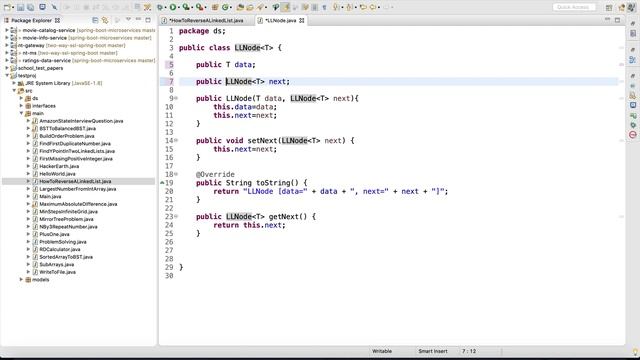Click the New Java Package icon
Image resolution: width=640 pixels, height=360 pixels.
point(215,7)
